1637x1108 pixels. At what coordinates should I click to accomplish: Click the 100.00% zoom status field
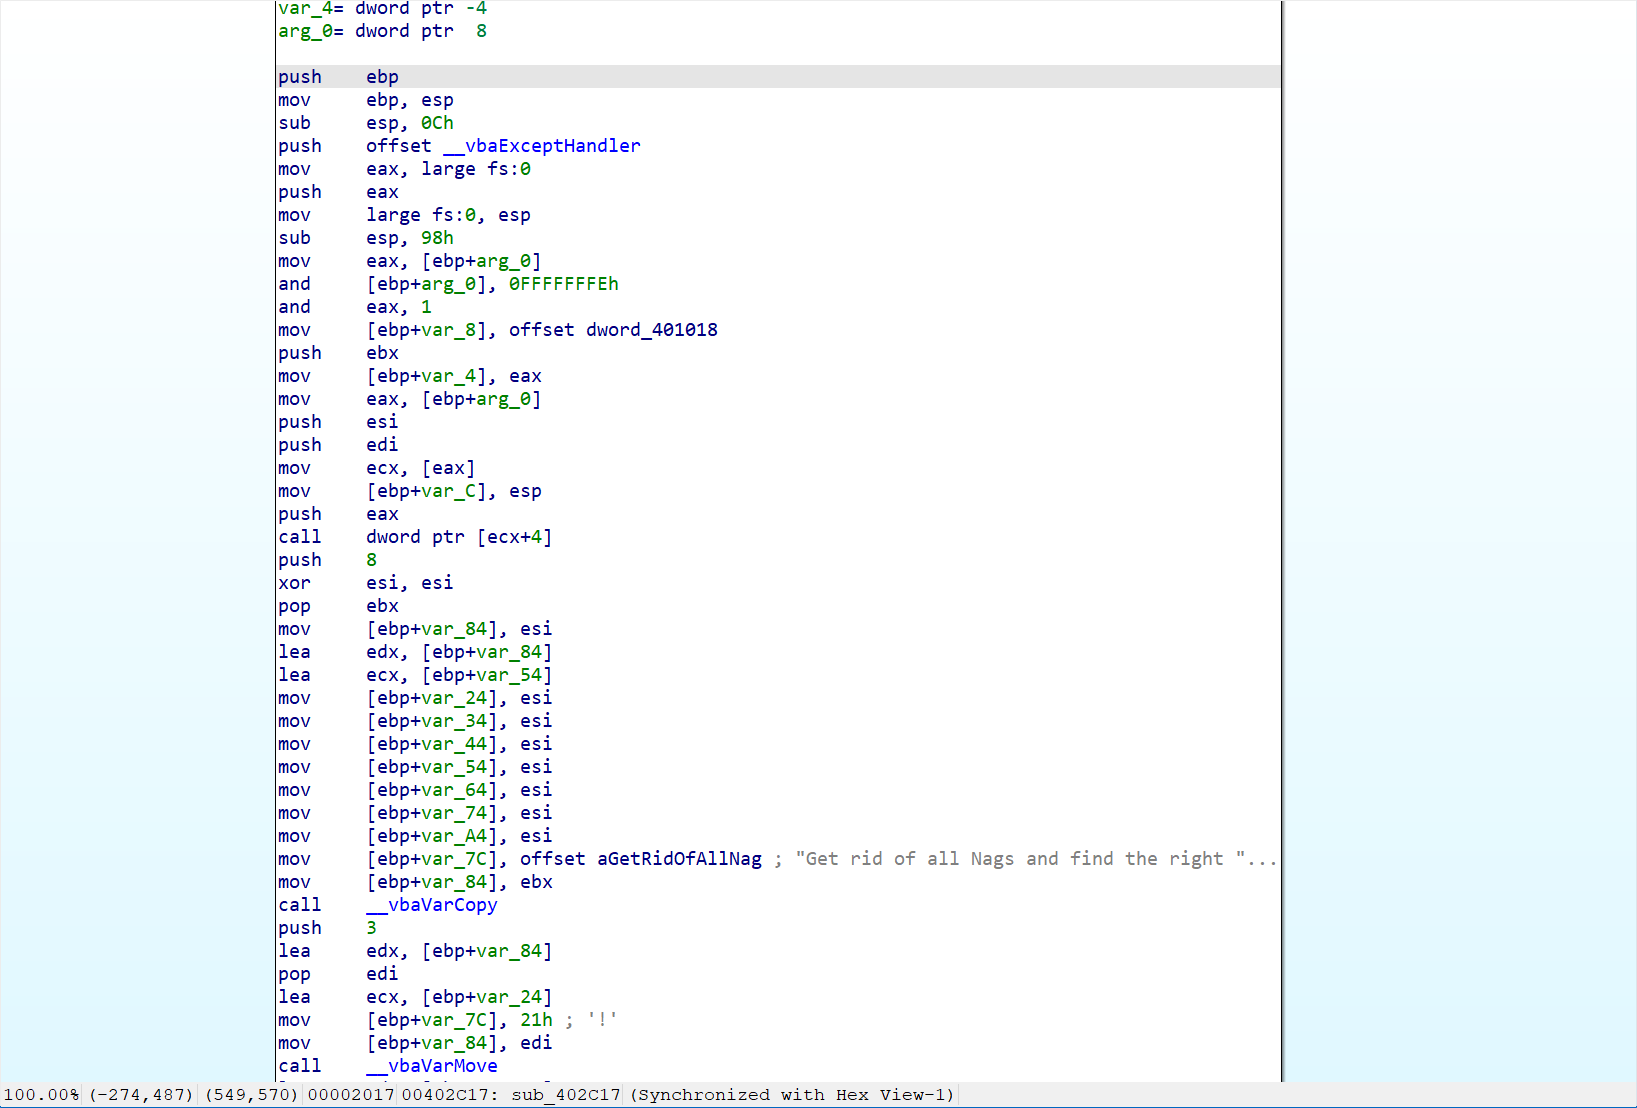[42, 1095]
